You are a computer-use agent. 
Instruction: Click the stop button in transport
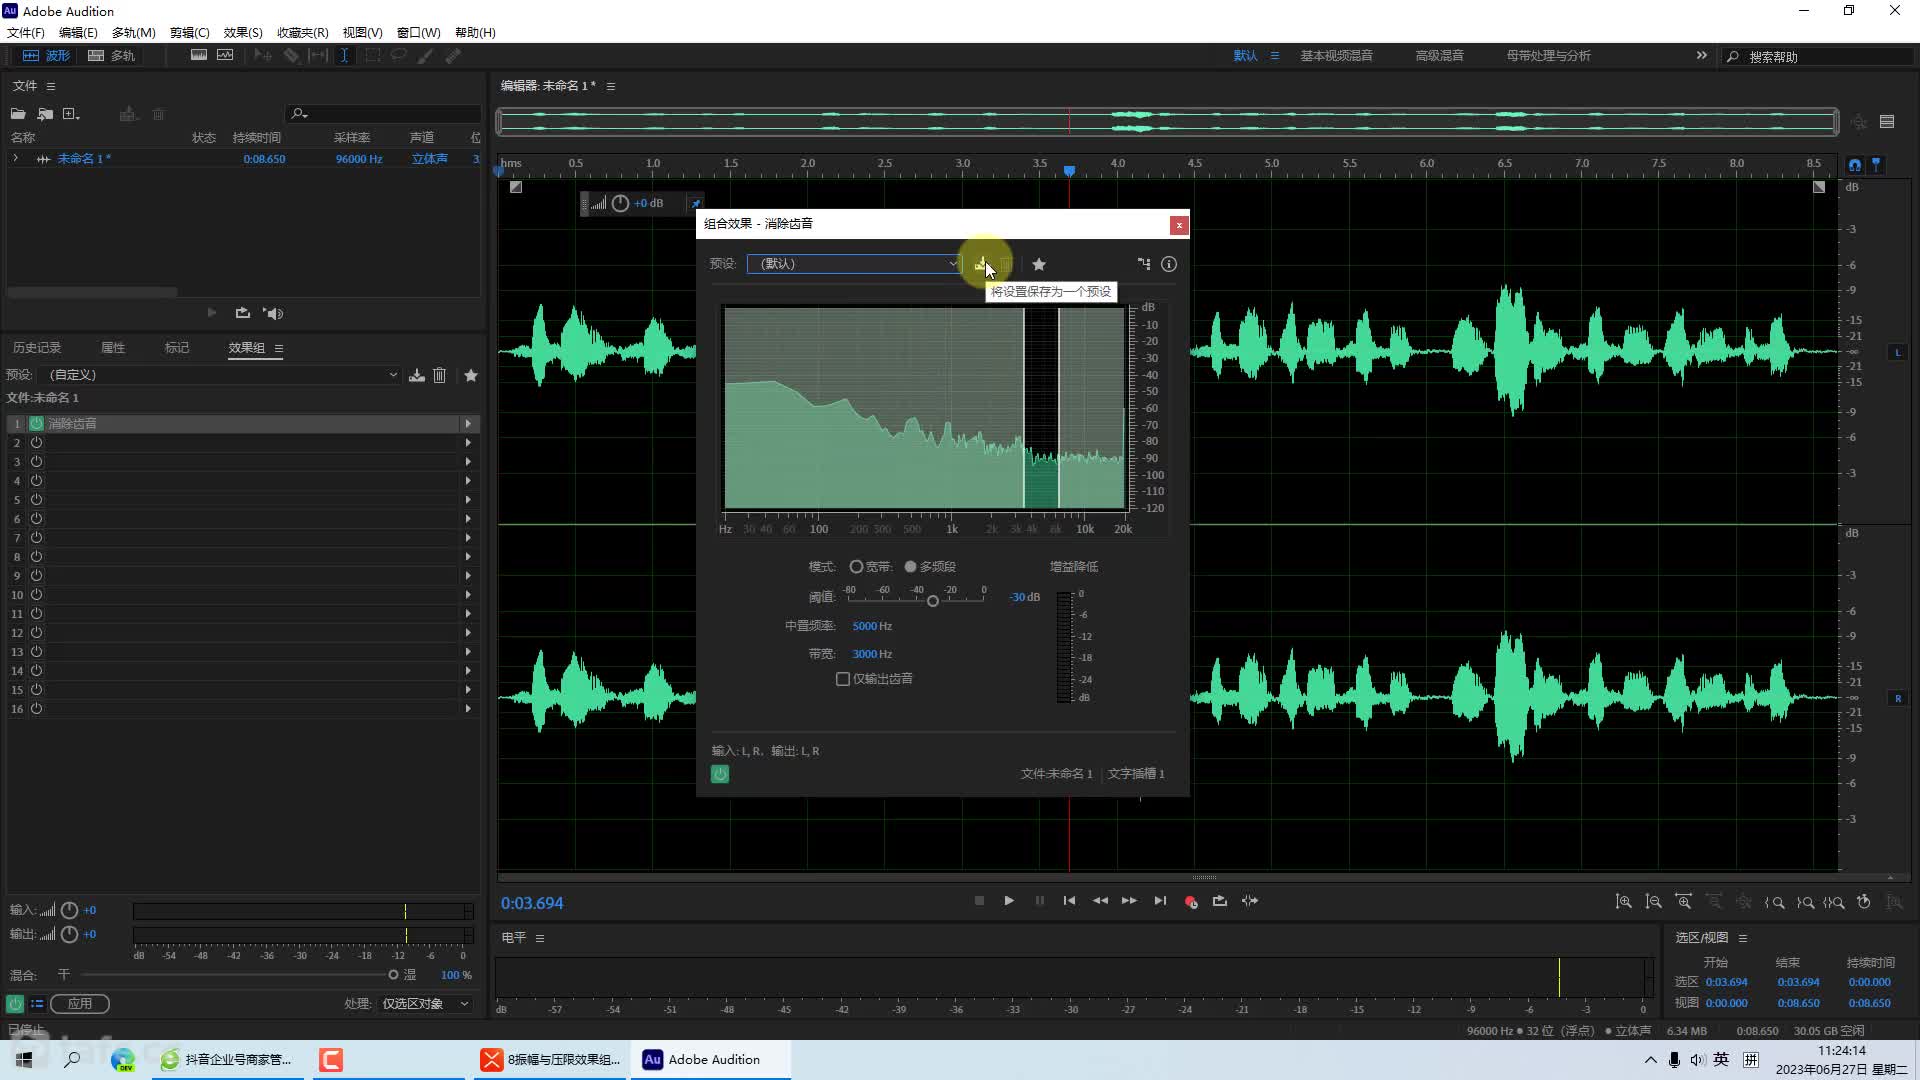click(979, 901)
